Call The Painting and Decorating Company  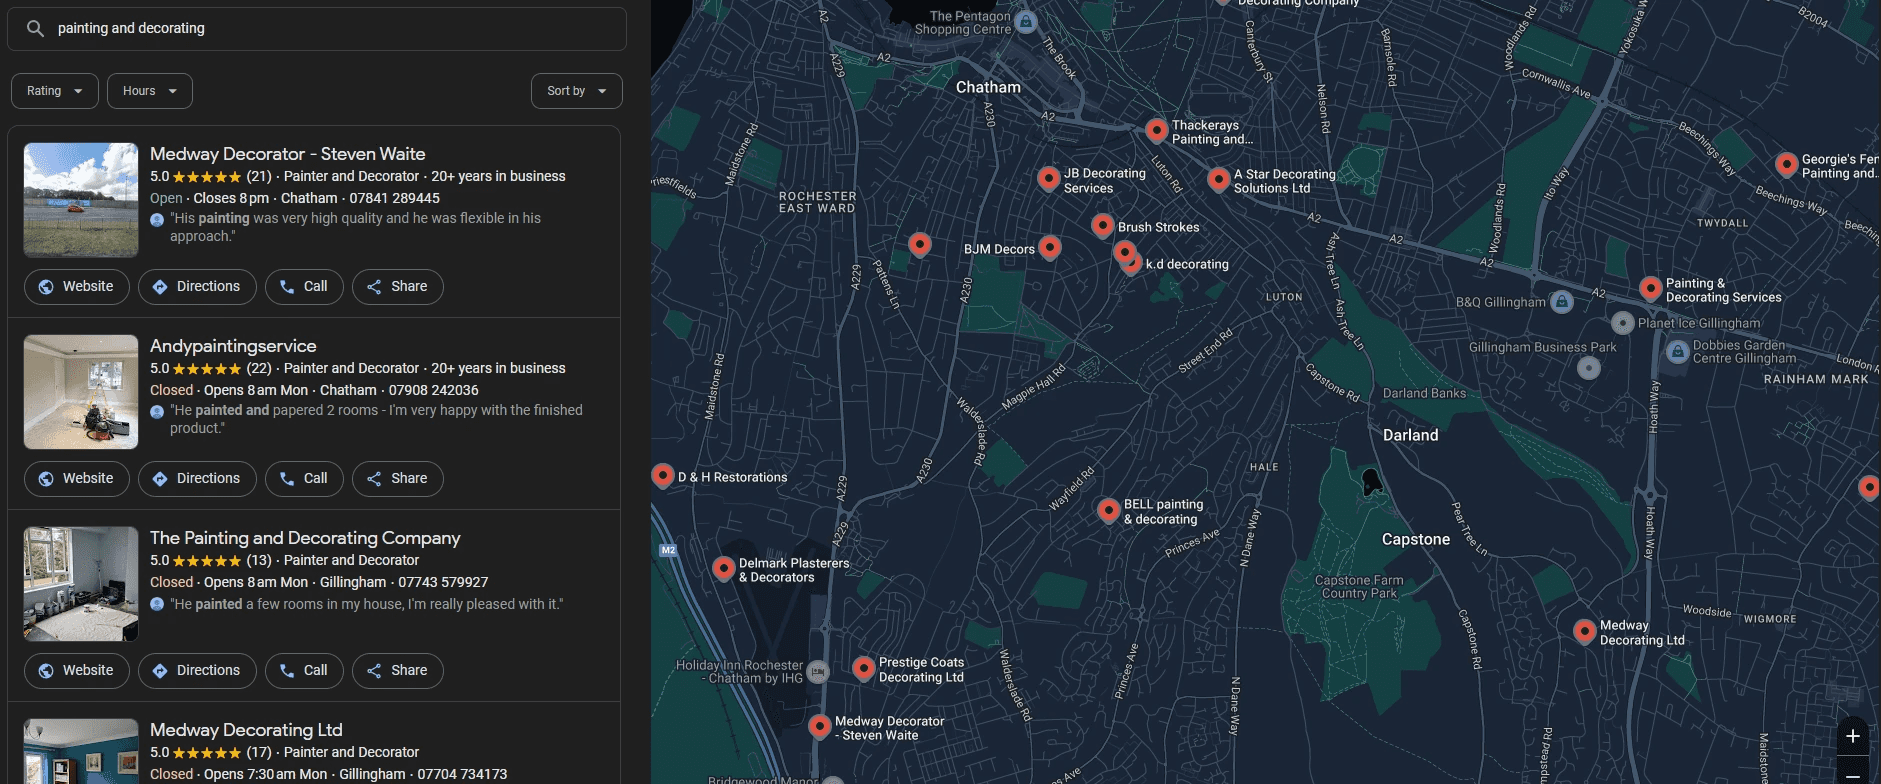(304, 671)
